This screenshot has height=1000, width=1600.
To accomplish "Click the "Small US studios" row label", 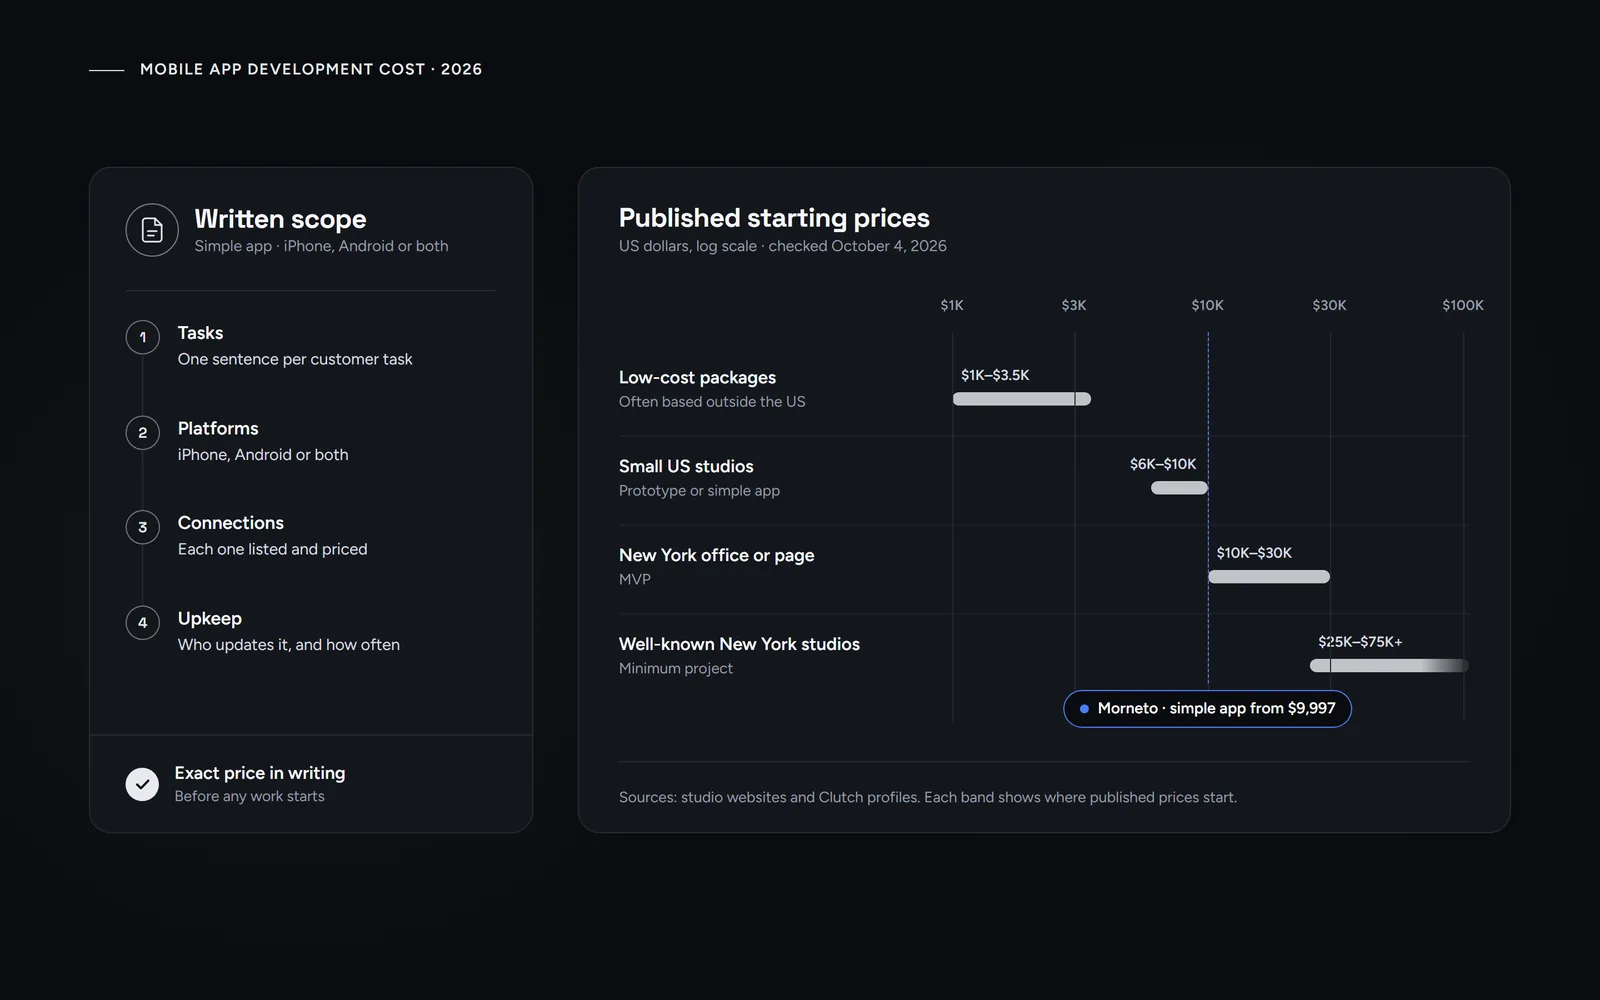I will (686, 466).
